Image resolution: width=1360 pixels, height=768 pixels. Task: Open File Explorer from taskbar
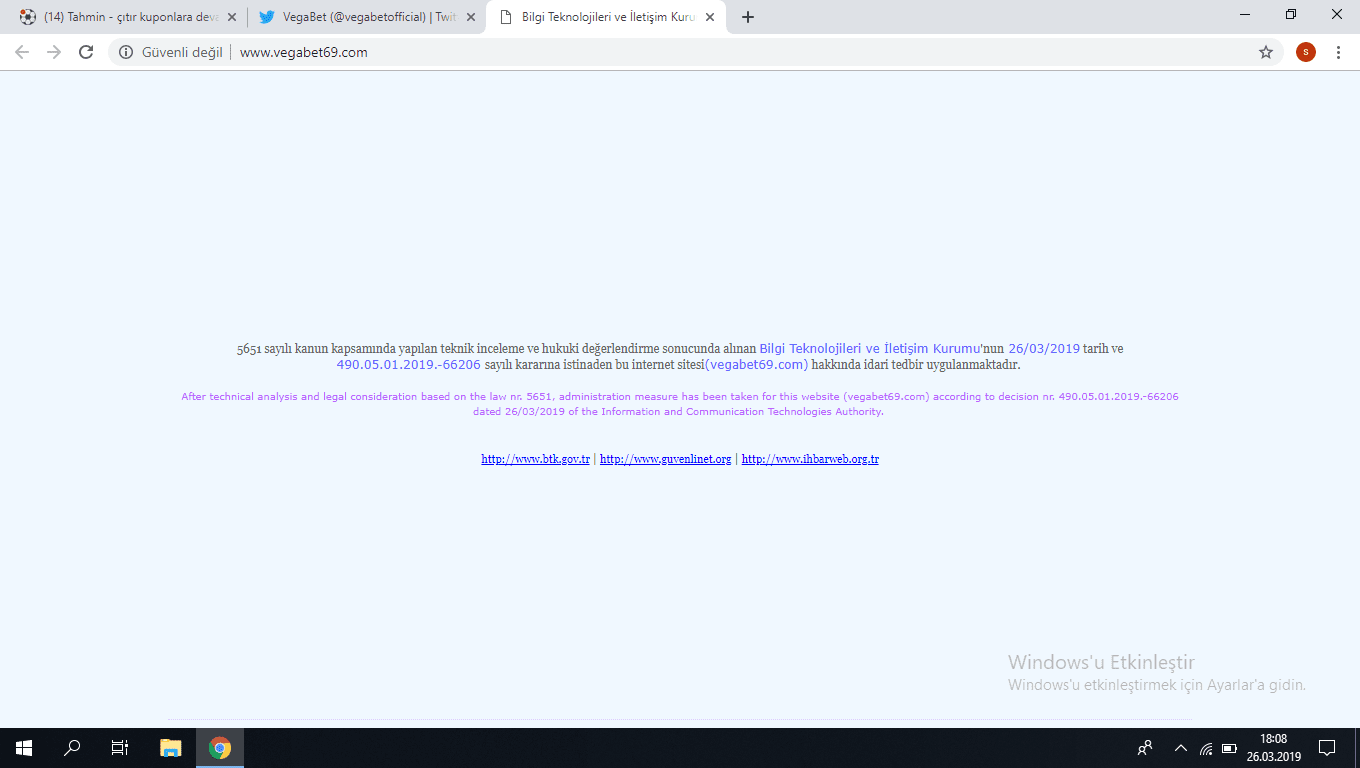click(x=171, y=748)
